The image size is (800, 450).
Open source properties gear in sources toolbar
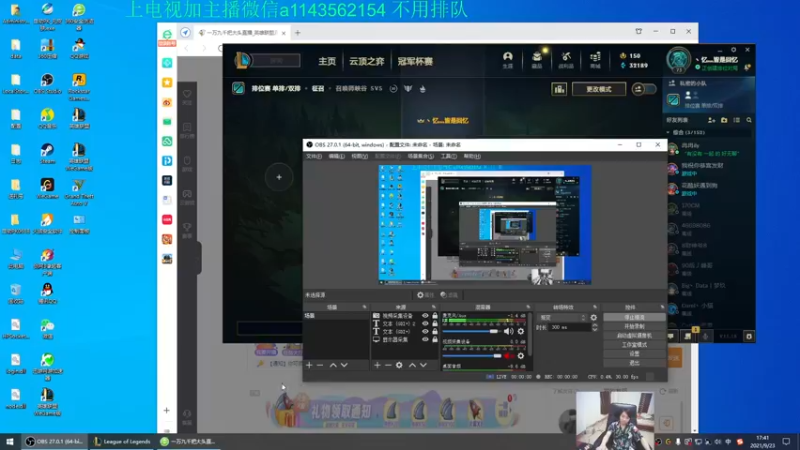[399, 365]
